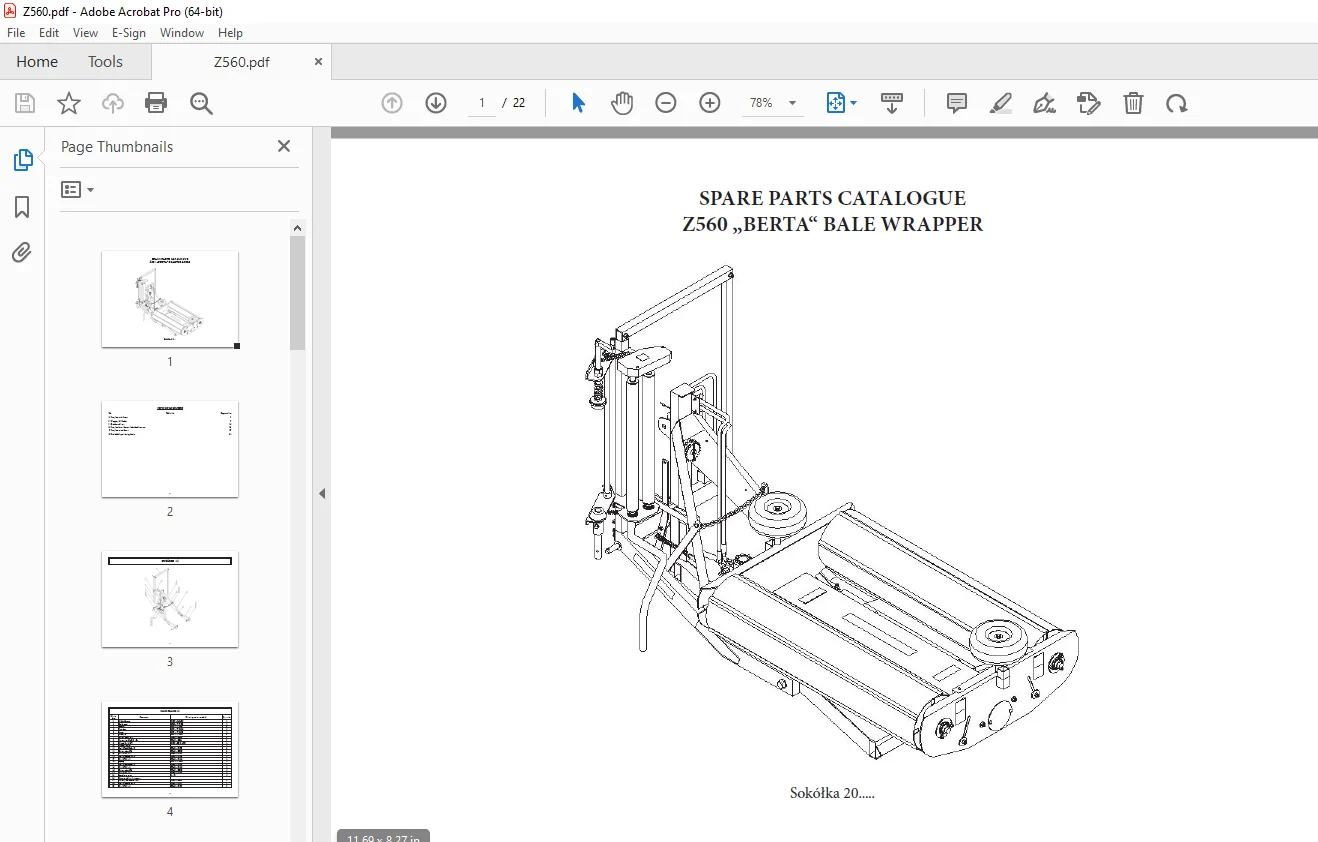Zoom out with minus button
This screenshot has width=1318, height=842.
(666, 103)
